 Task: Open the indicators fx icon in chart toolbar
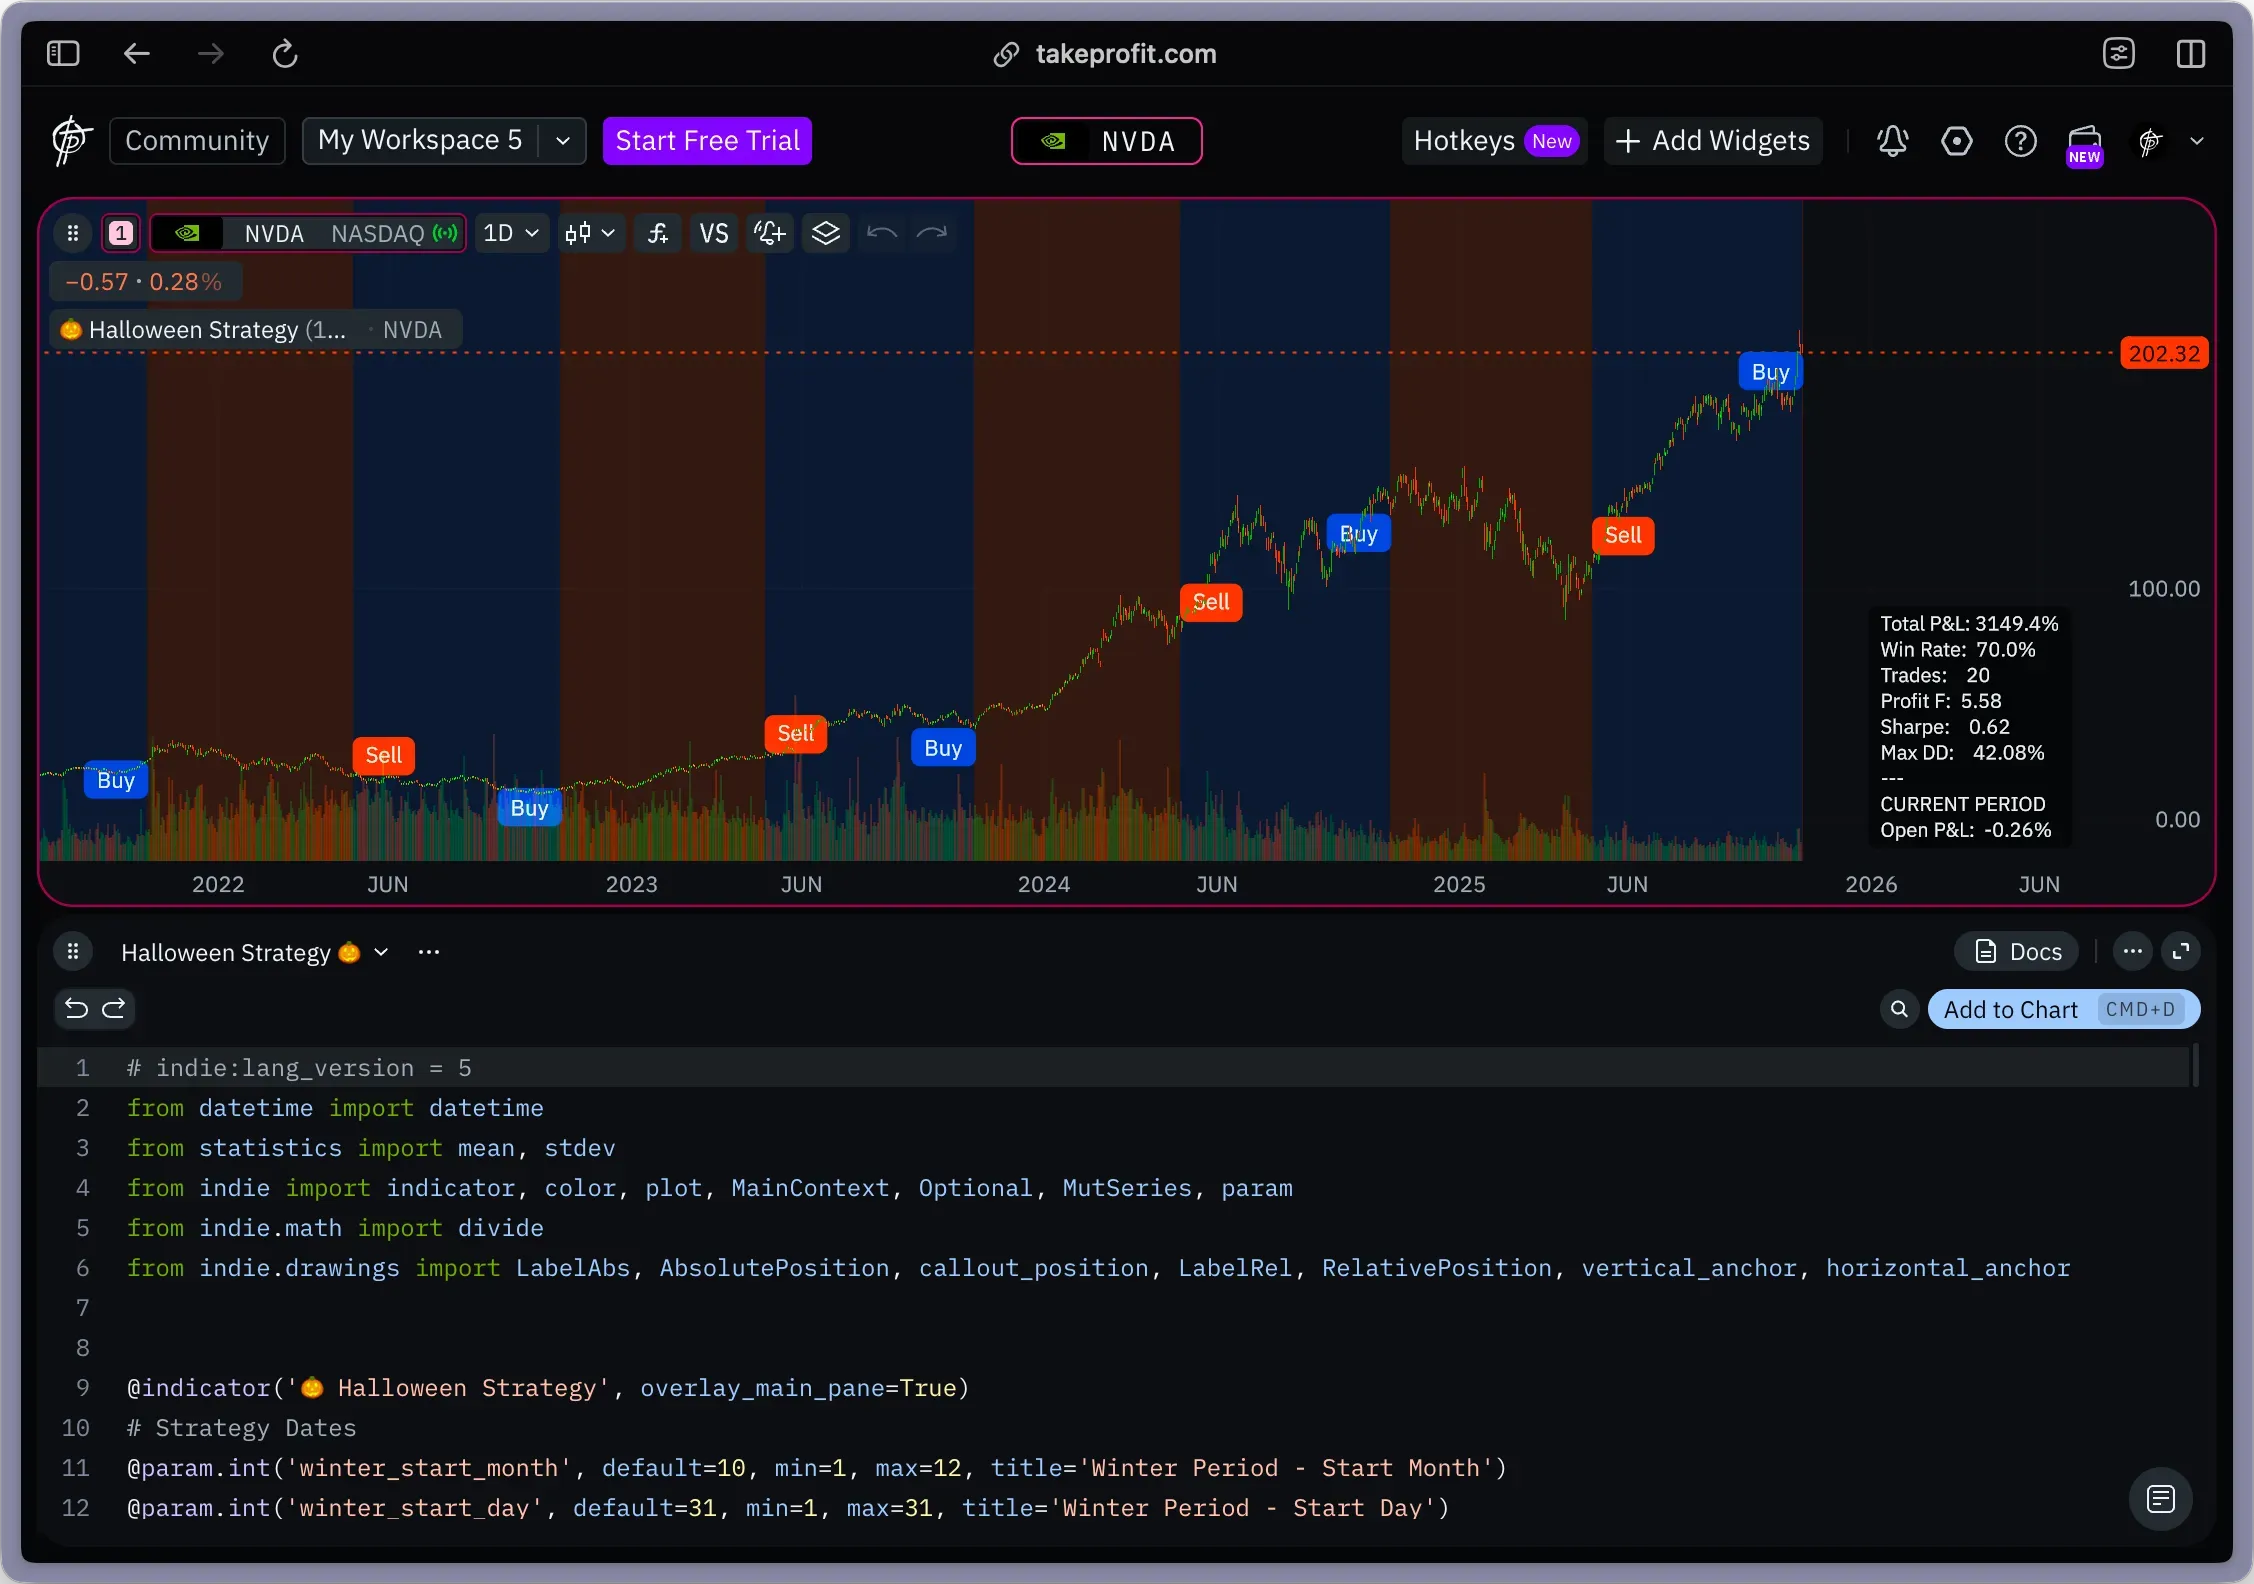(657, 234)
